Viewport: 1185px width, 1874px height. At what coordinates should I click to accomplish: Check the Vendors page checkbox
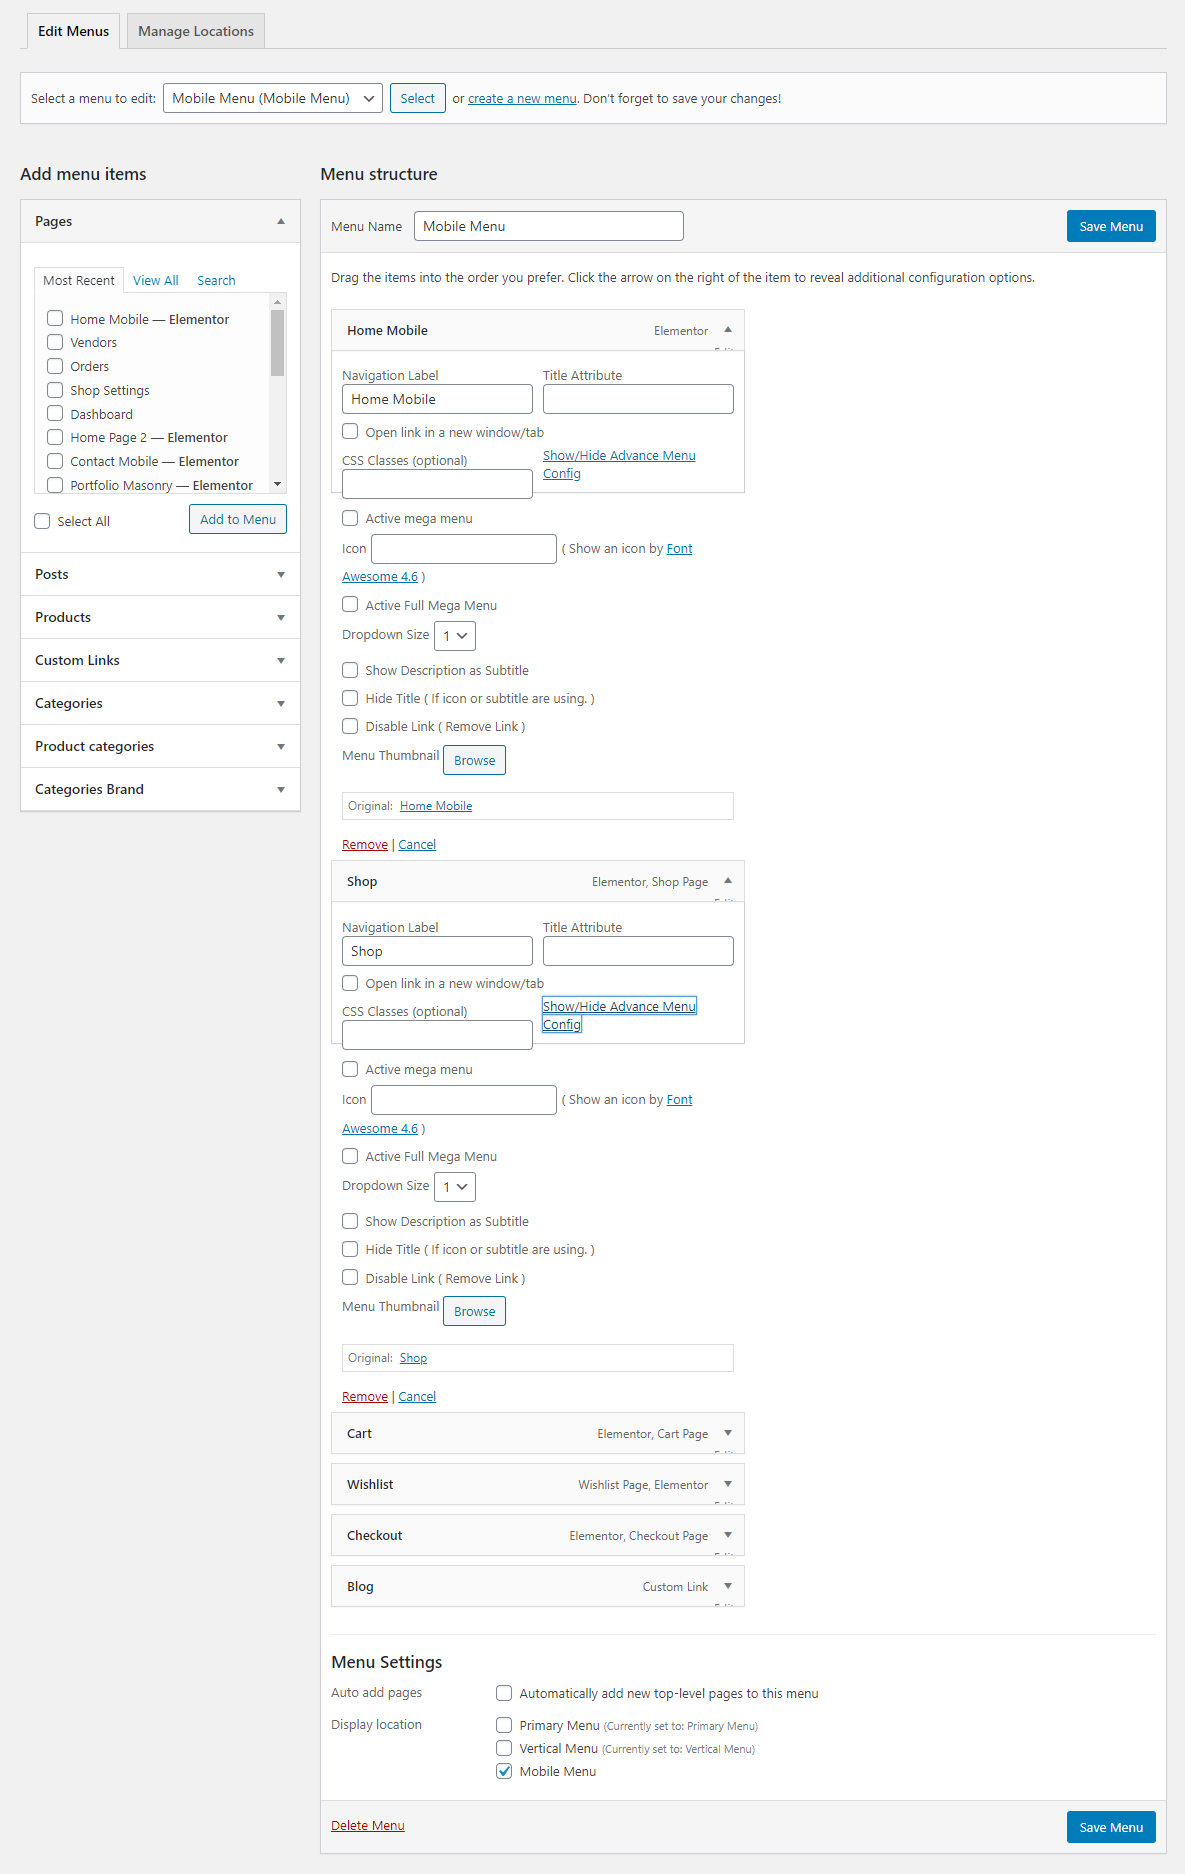[55, 342]
